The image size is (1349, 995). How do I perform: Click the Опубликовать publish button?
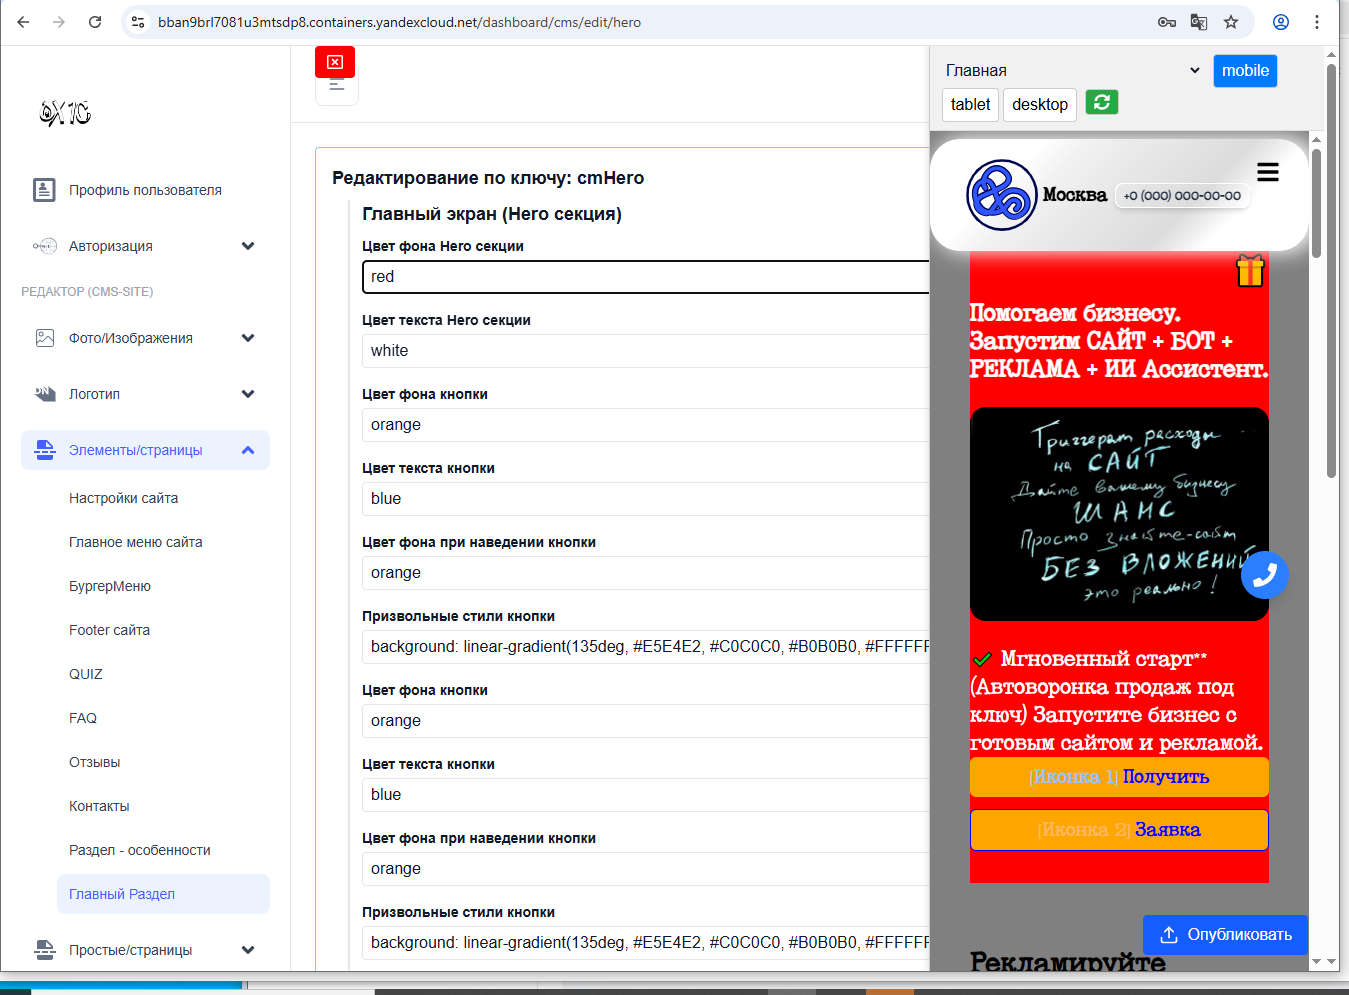[1225, 935]
